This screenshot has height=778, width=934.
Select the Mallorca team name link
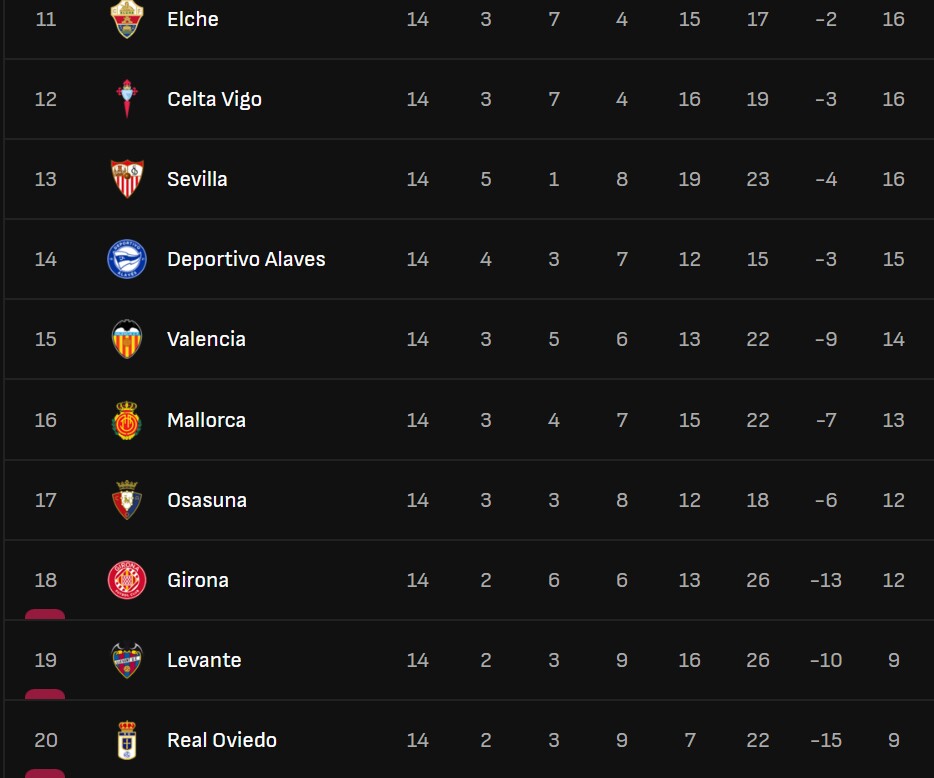(206, 420)
